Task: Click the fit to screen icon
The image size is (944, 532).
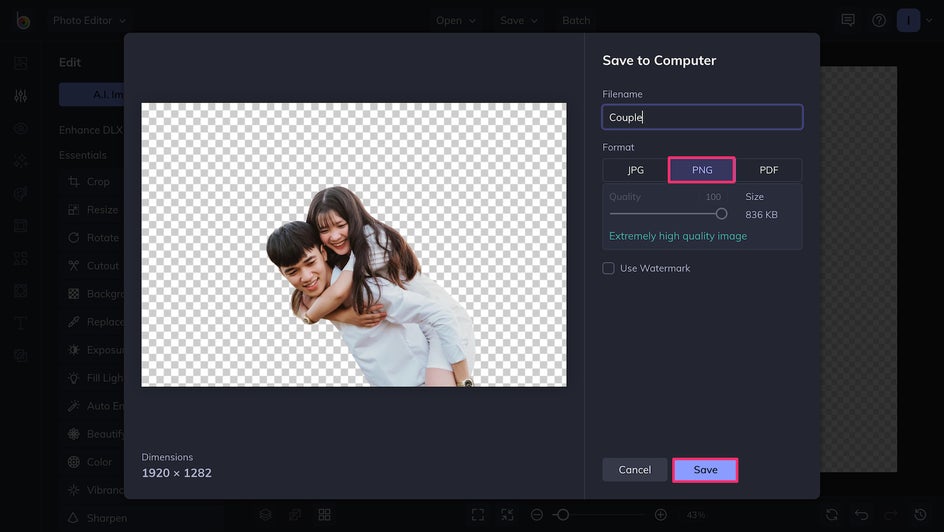Action: (478, 515)
